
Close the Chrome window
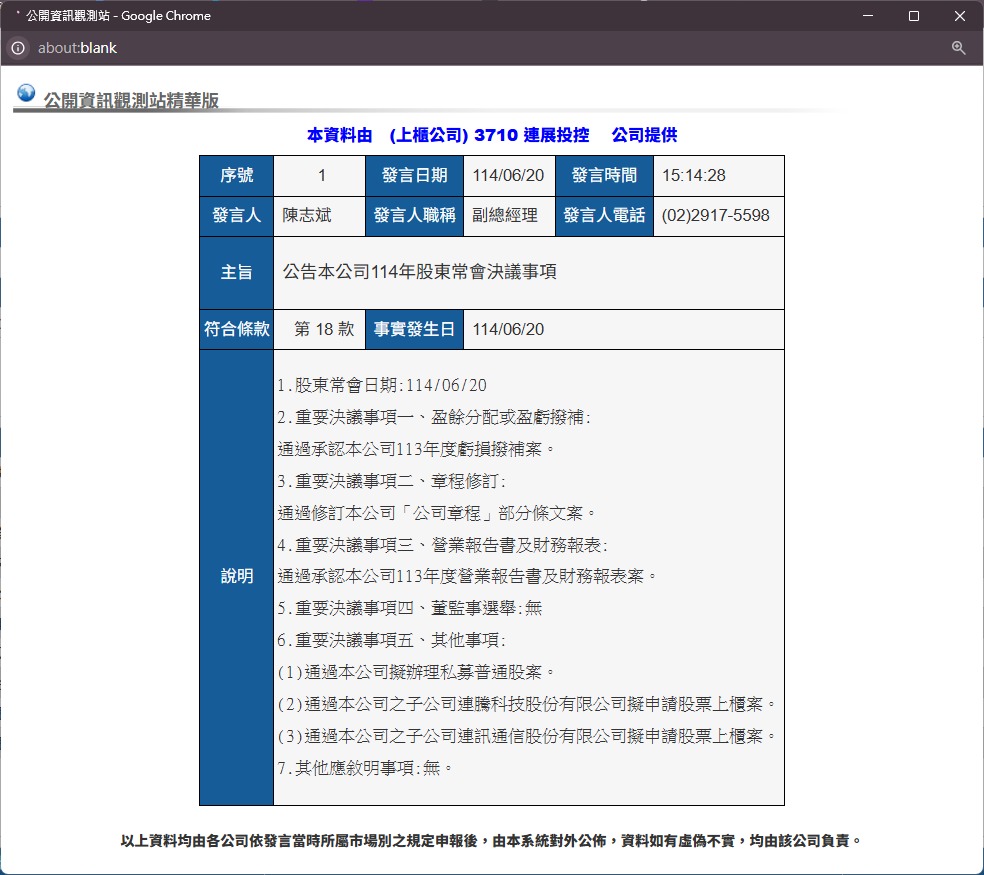[x=960, y=16]
